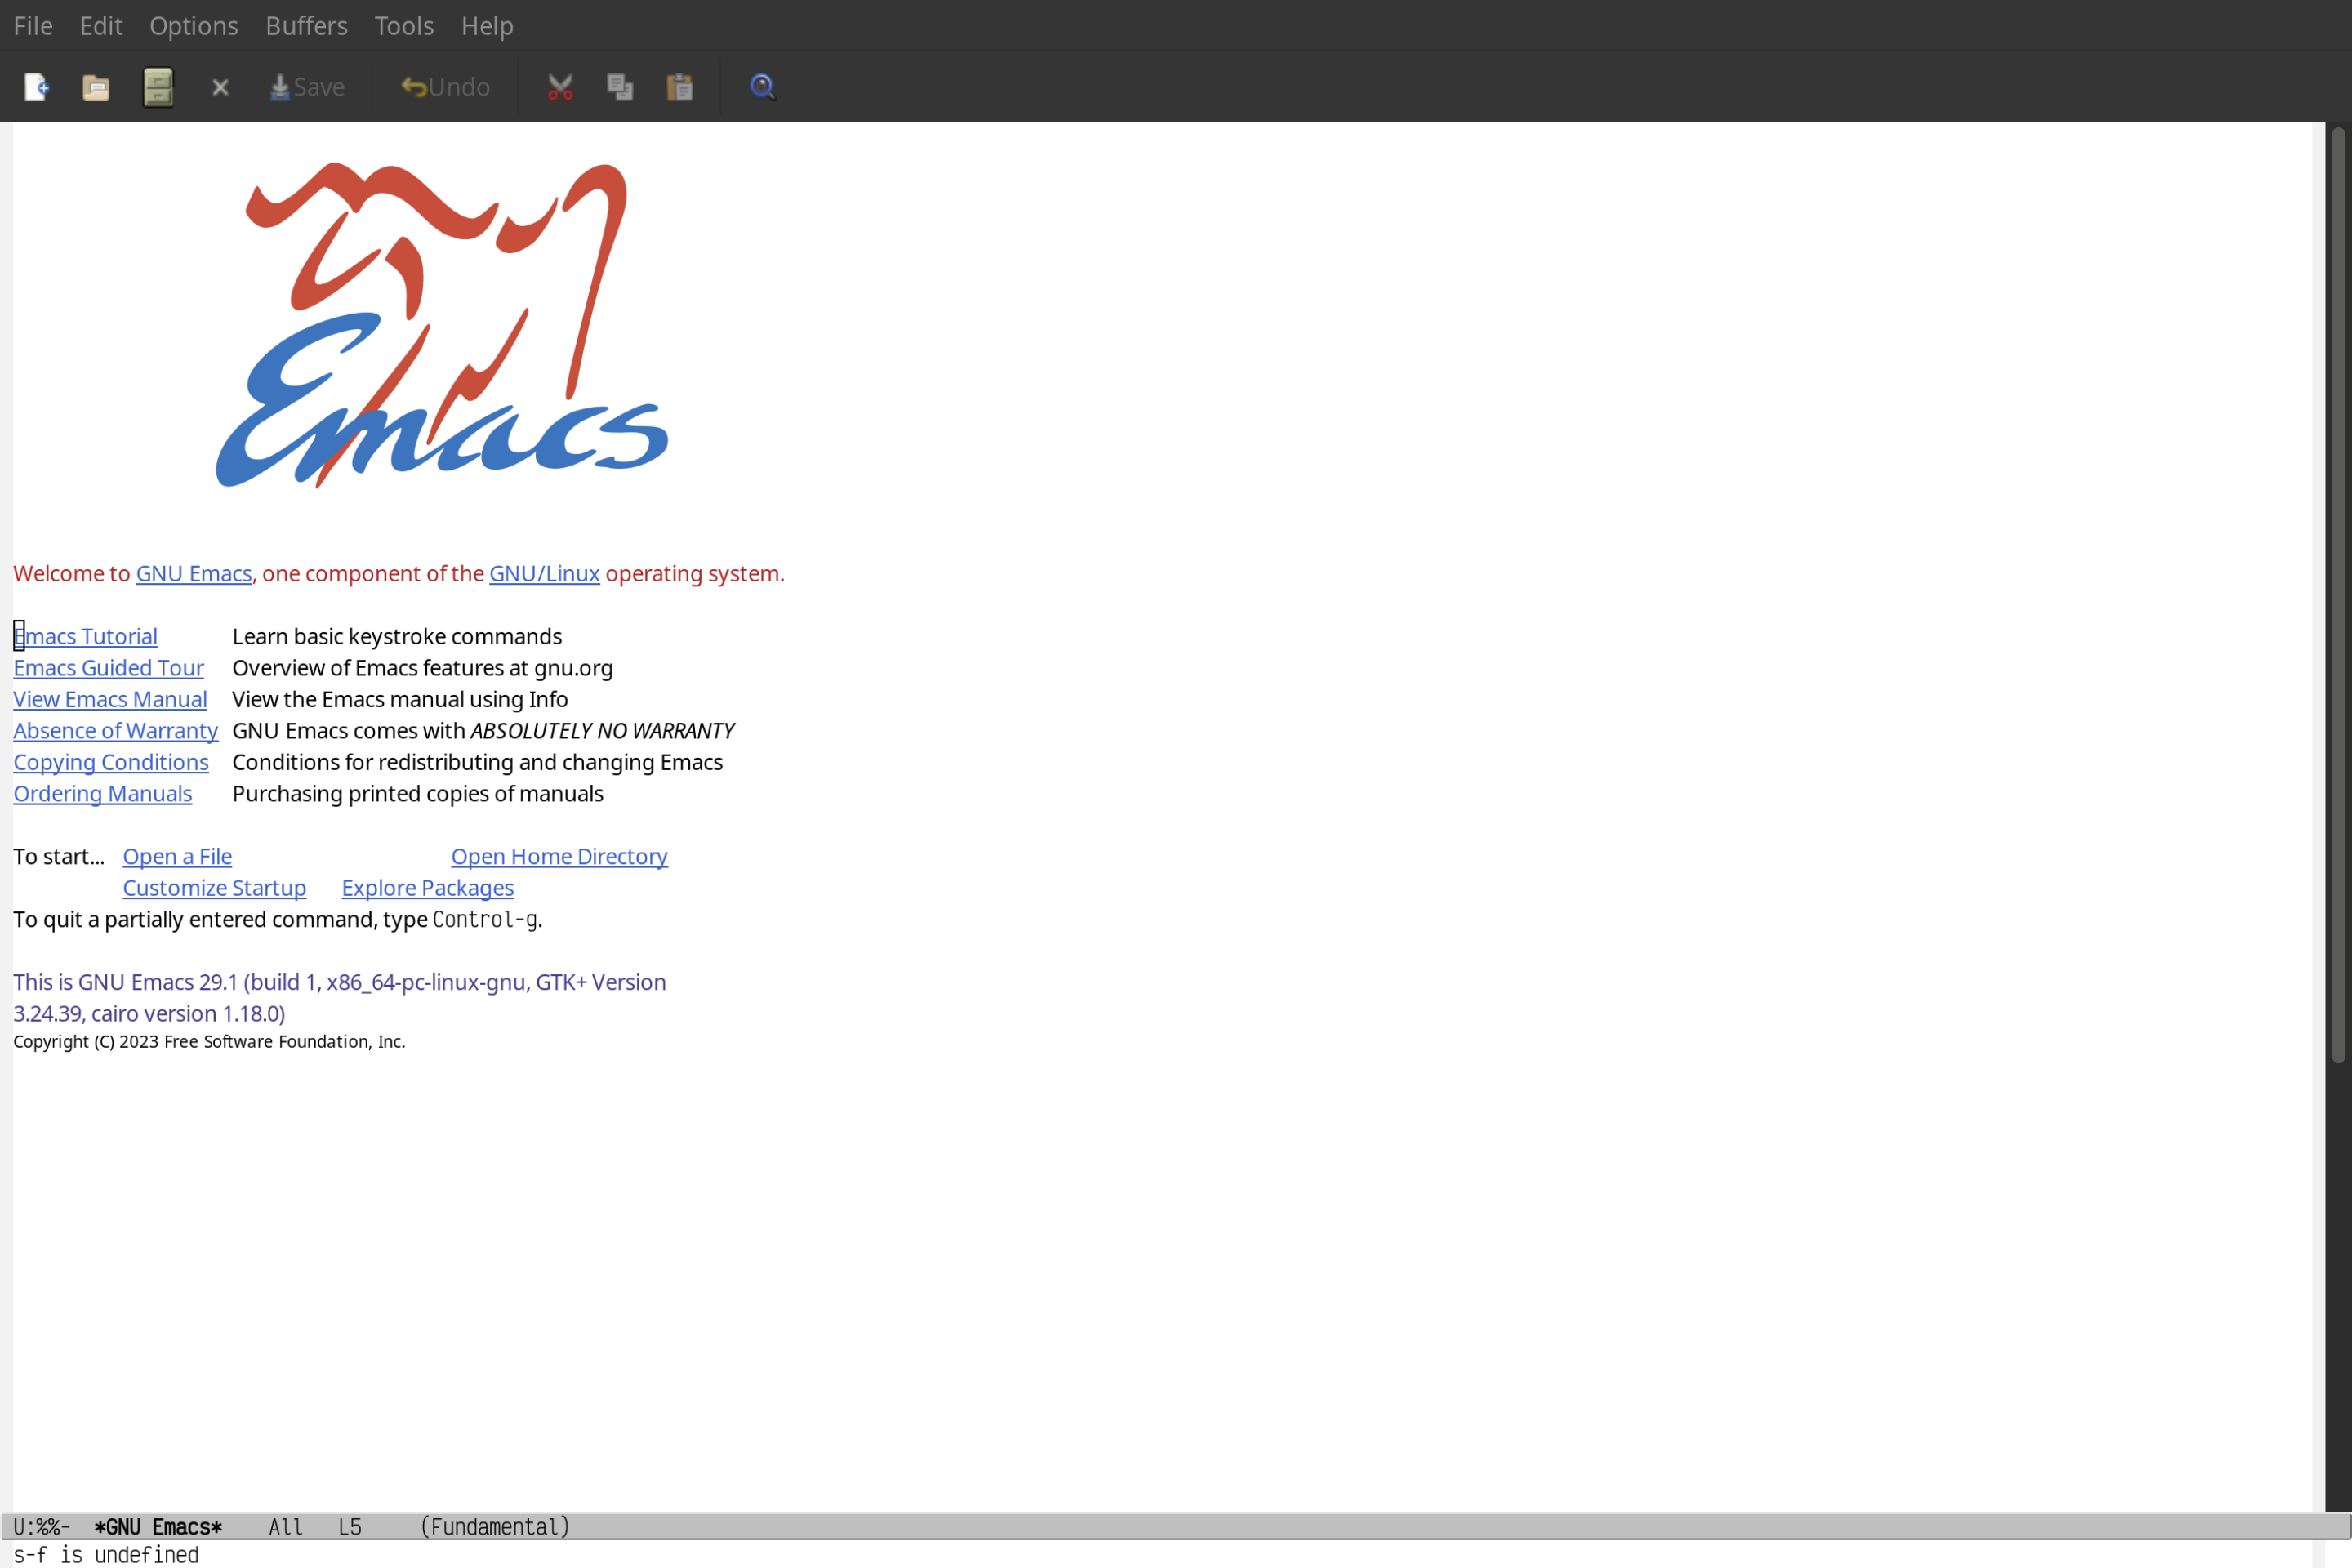The width and height of the screenshot is (2352, 1568).
Task: Expand the Buffers menu
Action: pos(306,24)
